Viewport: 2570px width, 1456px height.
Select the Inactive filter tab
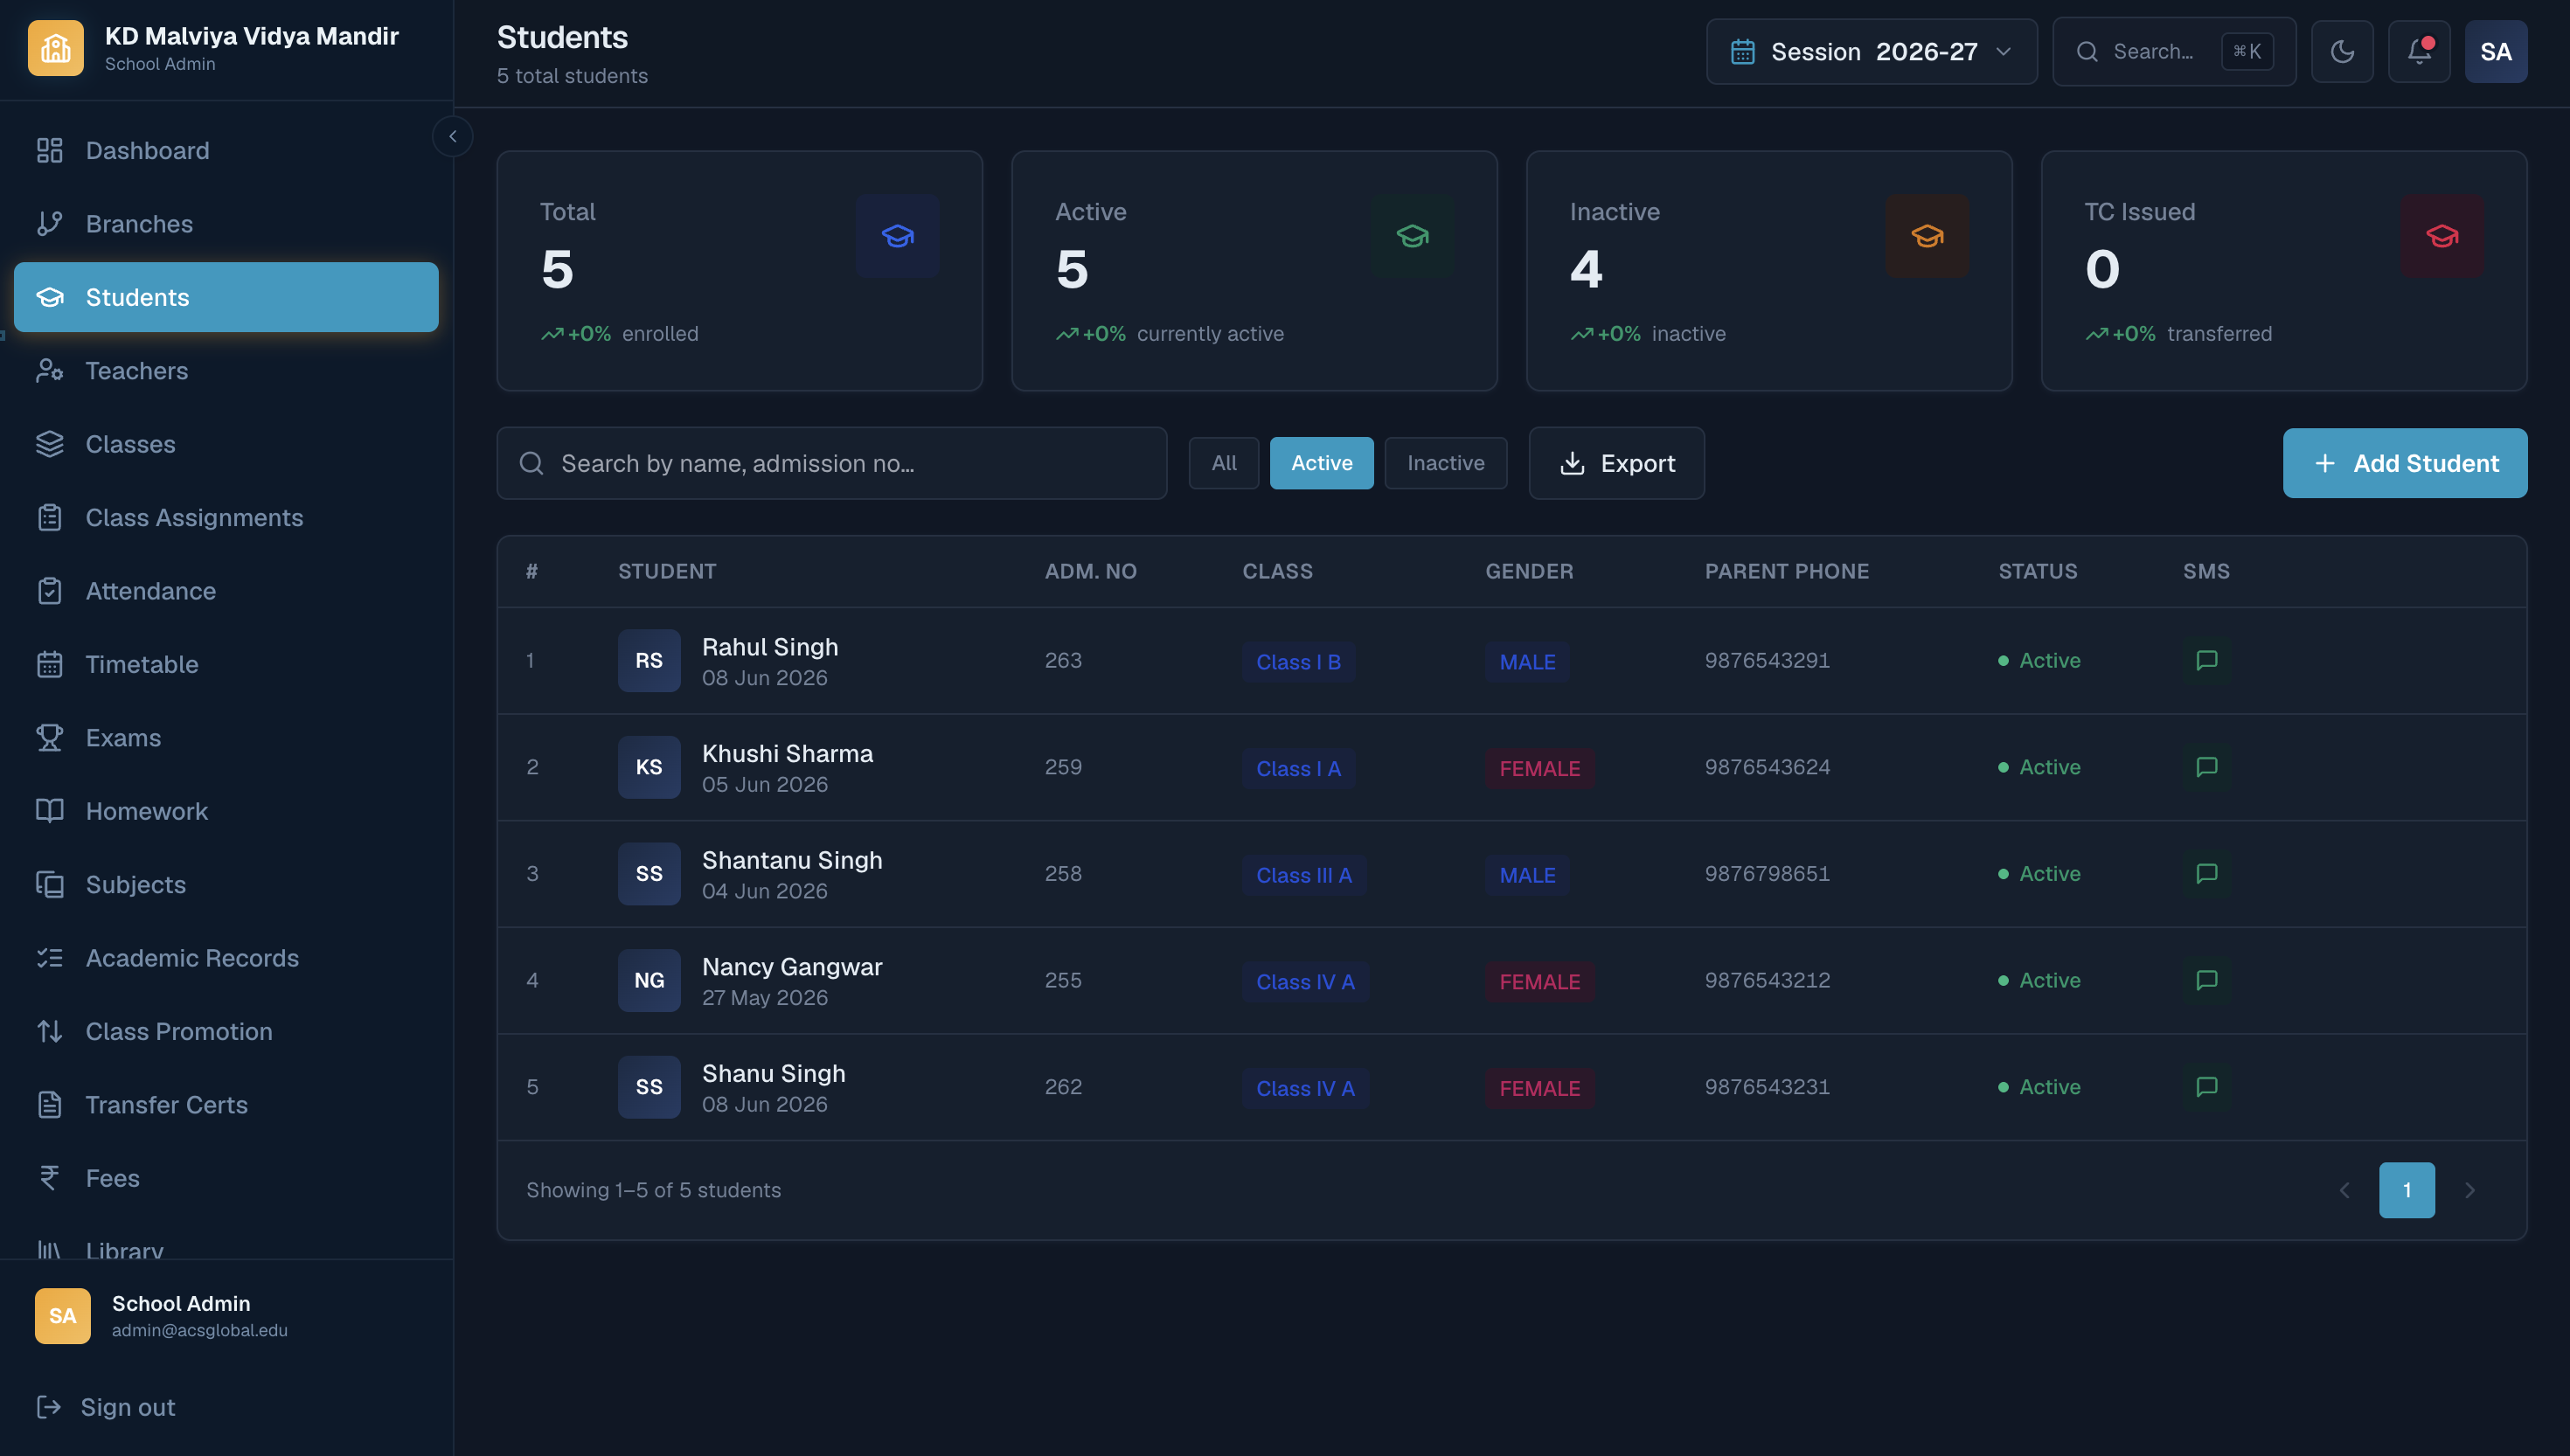click(x=1445, y=463)
